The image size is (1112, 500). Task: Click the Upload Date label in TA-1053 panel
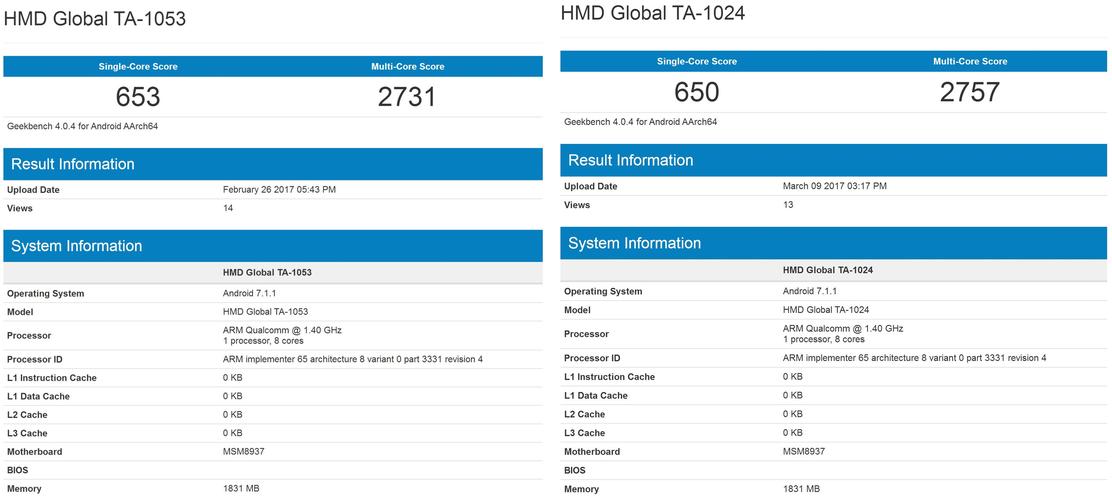(x=33, y=190)
